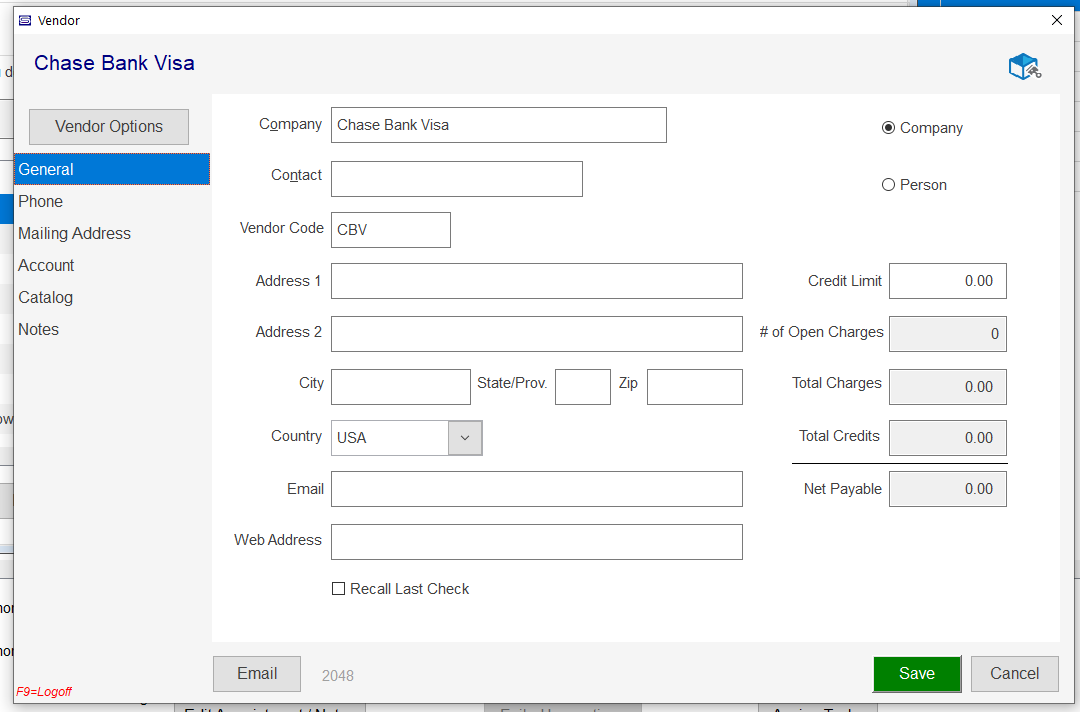Focus the Contact input field

pos(457,179)
